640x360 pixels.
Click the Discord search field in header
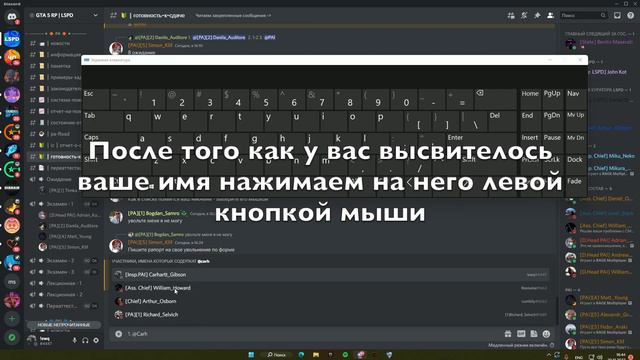(x=584, y=16)
